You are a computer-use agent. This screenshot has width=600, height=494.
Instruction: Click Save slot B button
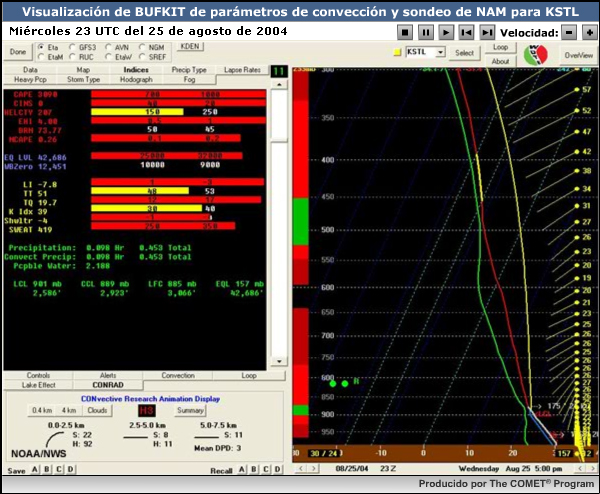pos(47,469)
